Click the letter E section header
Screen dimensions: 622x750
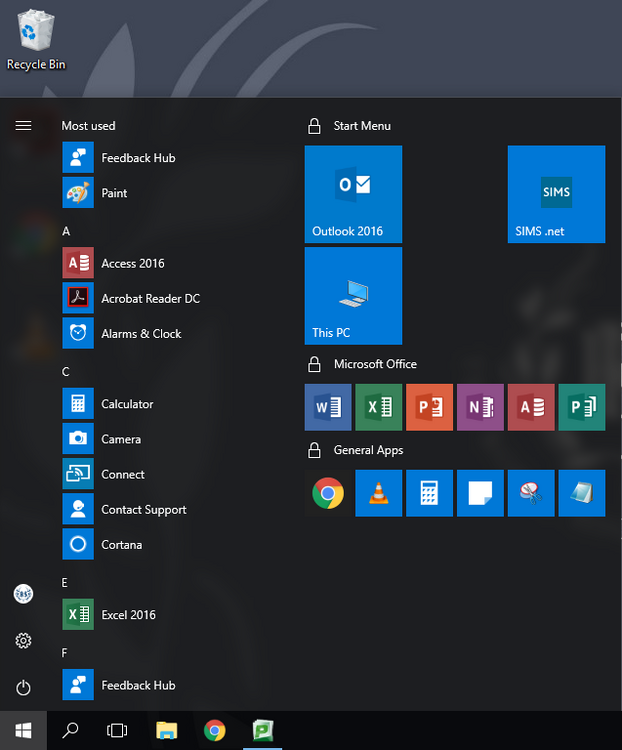click(65, 583)
